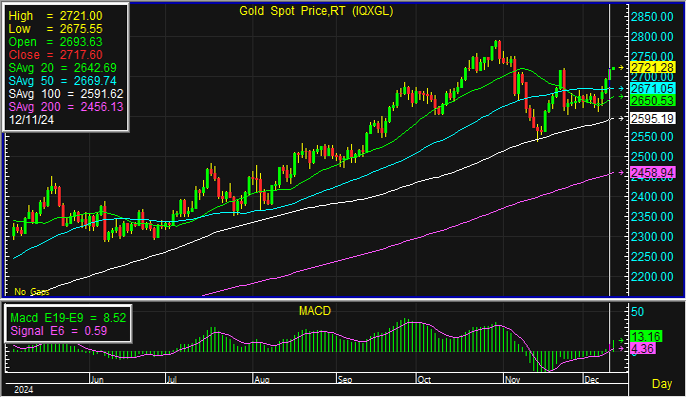Click the Gold Spot Price,RT chart title

(x=316, y=11)
